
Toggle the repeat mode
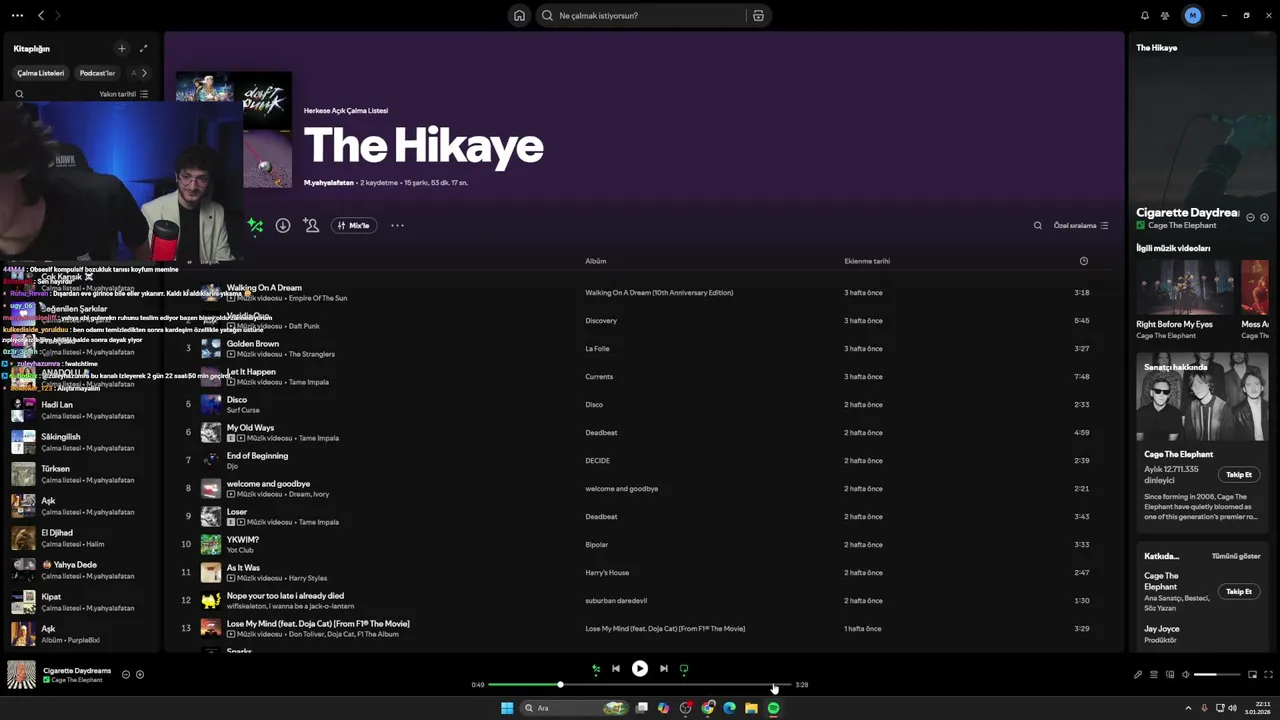click(684, 669)
